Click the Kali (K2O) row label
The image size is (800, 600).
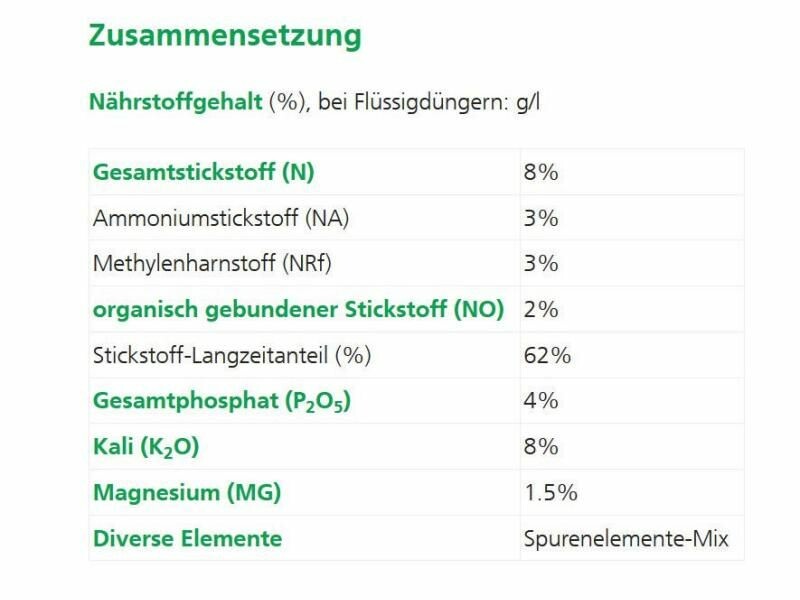(146, 447)
